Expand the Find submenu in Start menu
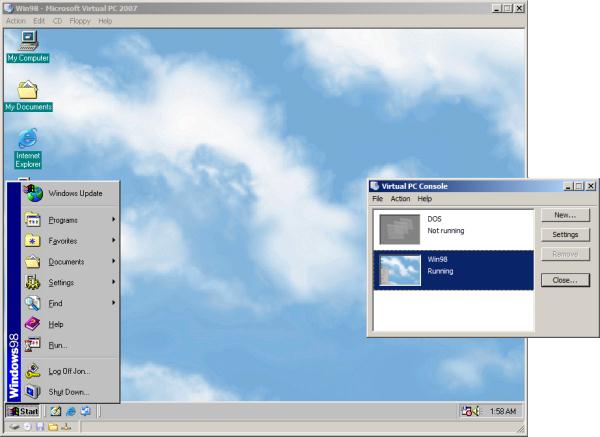600x437 pixels. [x=71, y=303]
